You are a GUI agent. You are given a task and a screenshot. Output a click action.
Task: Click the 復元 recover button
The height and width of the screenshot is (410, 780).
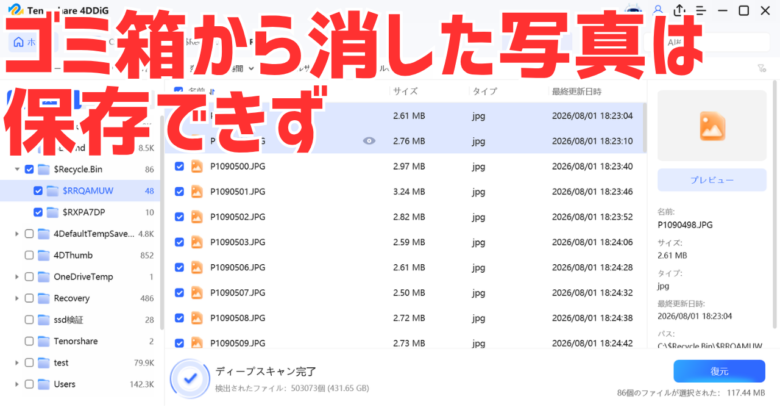point(719,371)
